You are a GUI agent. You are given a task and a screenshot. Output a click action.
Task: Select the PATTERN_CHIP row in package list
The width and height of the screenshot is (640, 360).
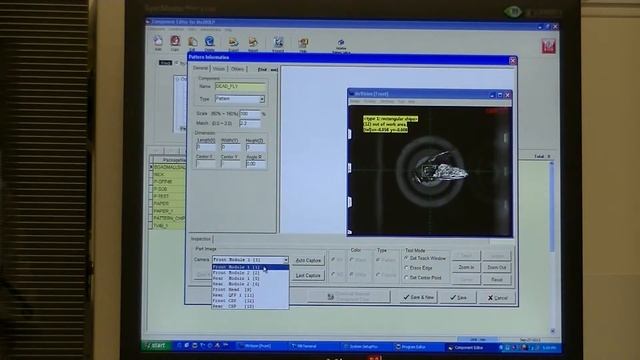[x=169, y=218]
